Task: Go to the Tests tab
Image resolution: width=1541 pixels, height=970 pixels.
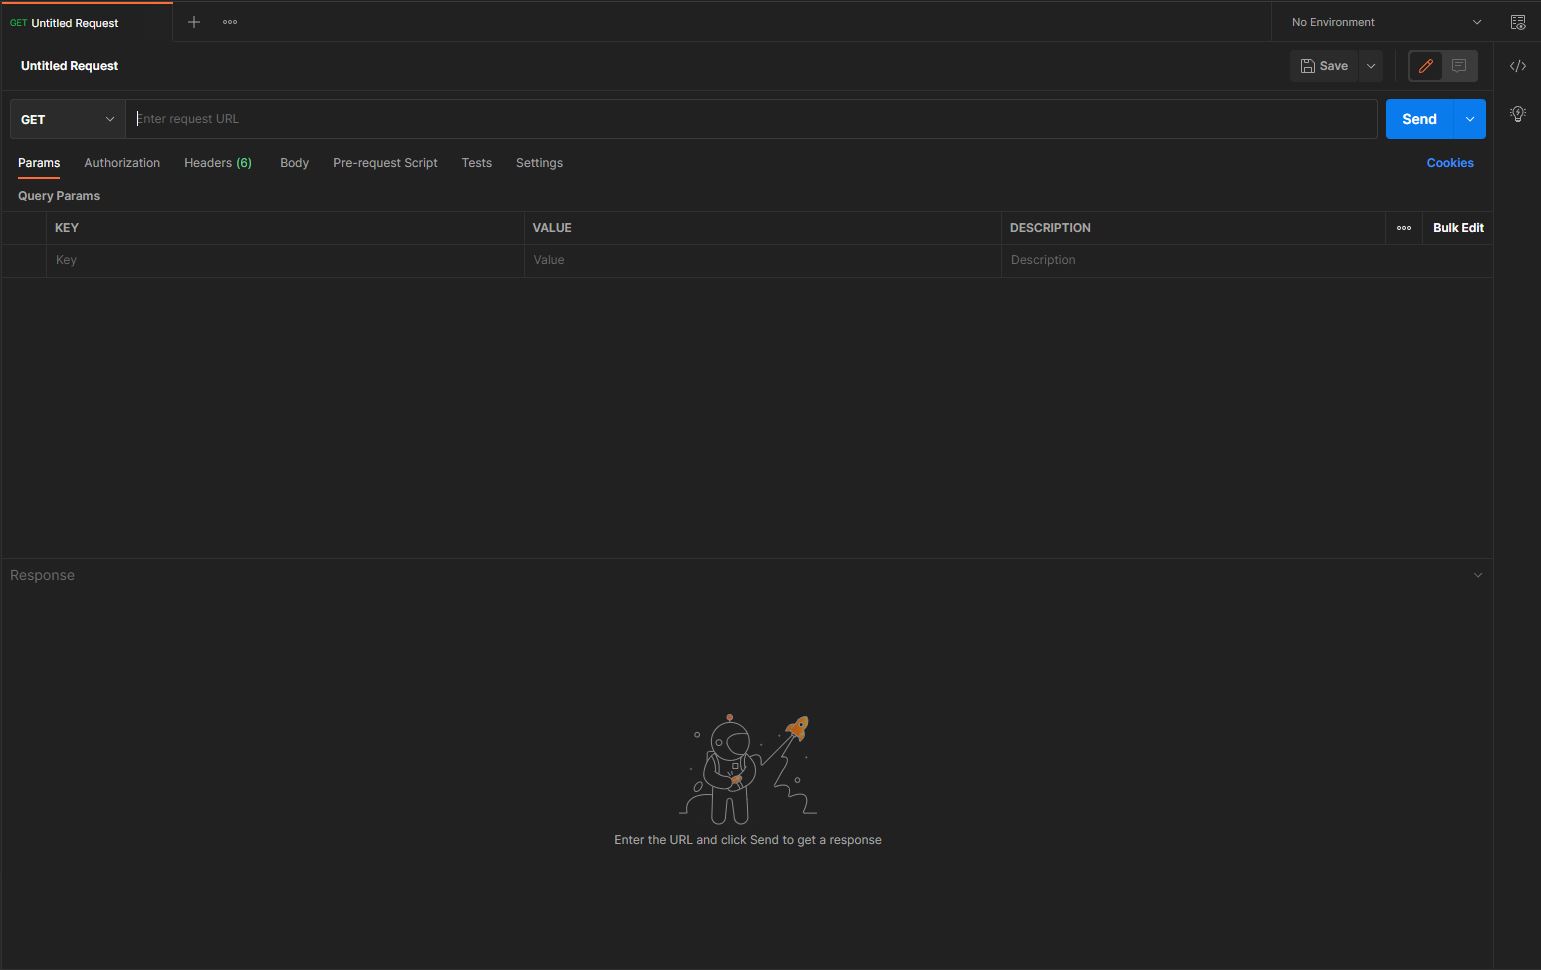Action: point(477,163)
